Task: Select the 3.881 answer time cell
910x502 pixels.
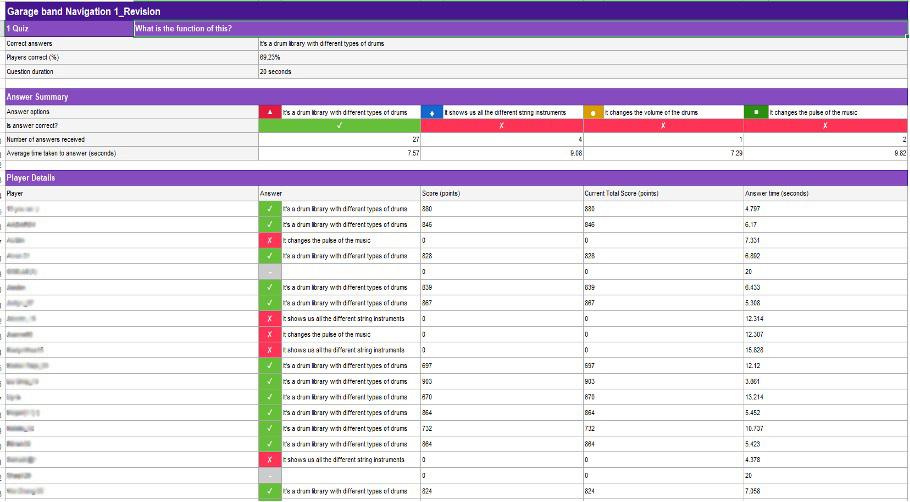Action: [x=825, y=381]
